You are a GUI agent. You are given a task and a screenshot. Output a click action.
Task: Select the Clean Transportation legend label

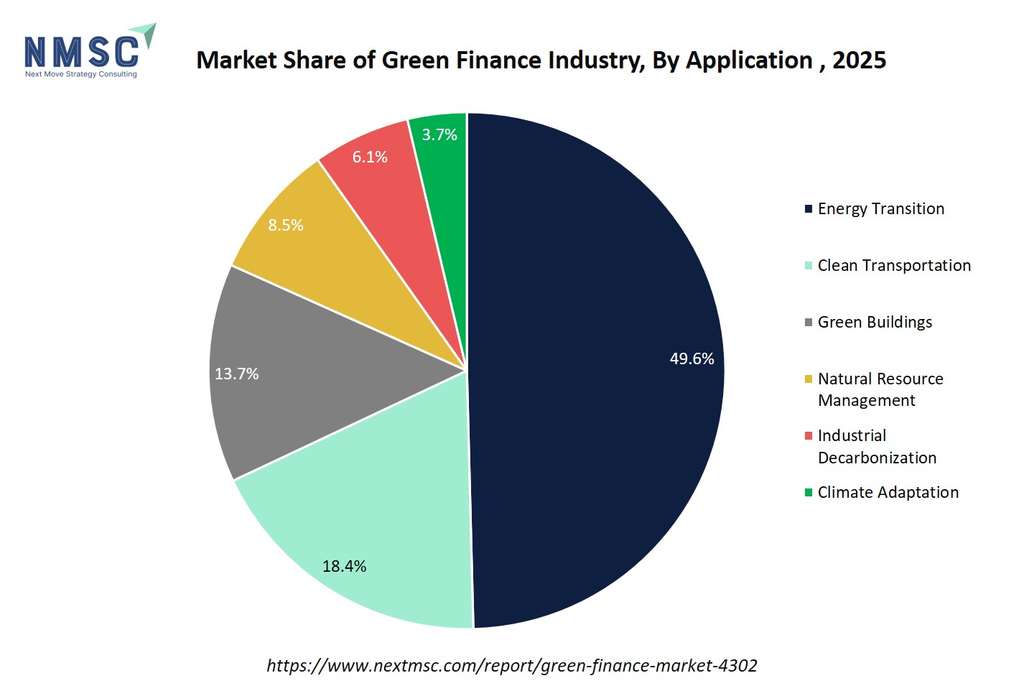click(894, 266)
